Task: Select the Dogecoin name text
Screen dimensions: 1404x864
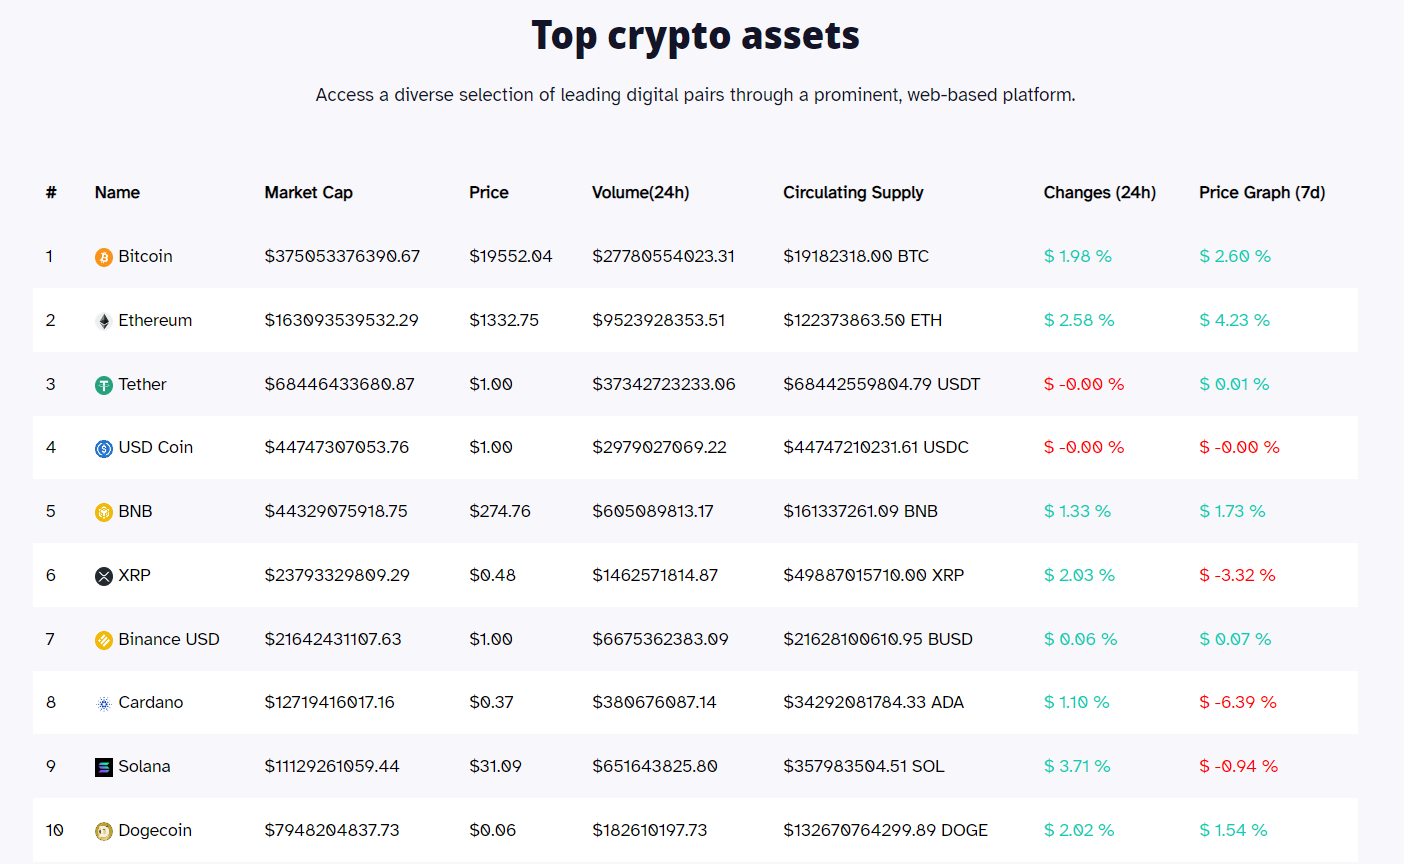Action: pyautogui.click(x=155, y=830)
